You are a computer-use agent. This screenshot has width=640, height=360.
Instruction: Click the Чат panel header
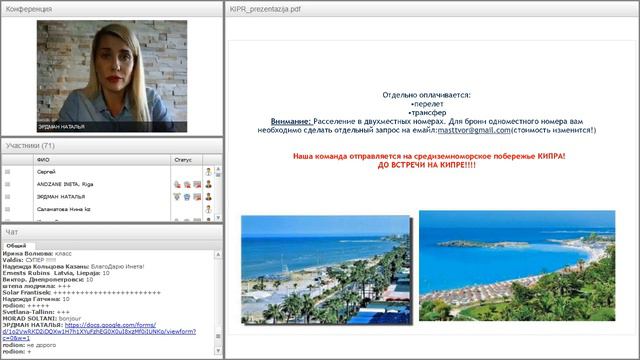112,232
